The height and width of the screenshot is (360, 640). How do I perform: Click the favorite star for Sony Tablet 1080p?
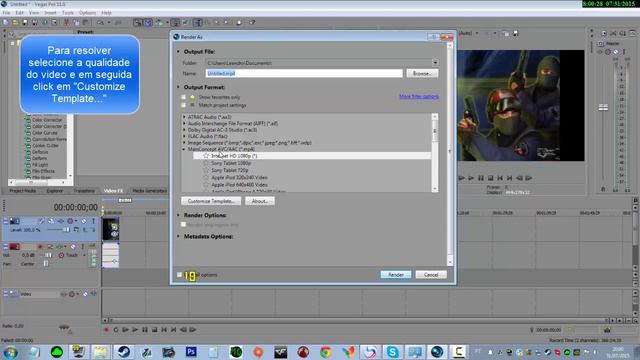pos(206,163)
